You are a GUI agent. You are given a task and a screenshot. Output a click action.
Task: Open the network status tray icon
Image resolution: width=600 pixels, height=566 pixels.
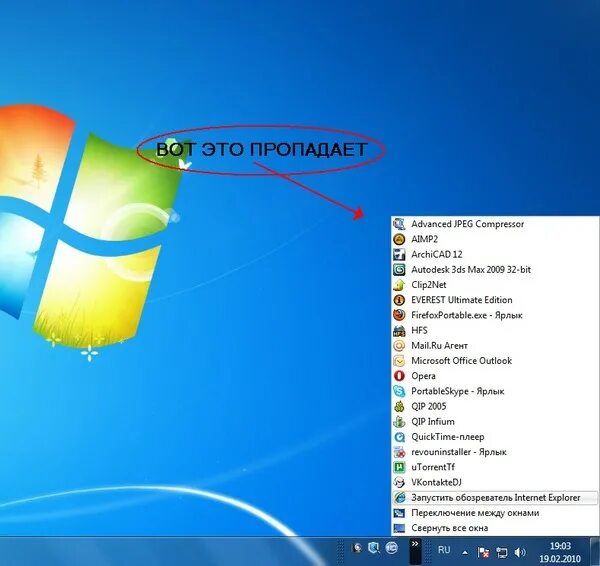(x=502, y=552)
